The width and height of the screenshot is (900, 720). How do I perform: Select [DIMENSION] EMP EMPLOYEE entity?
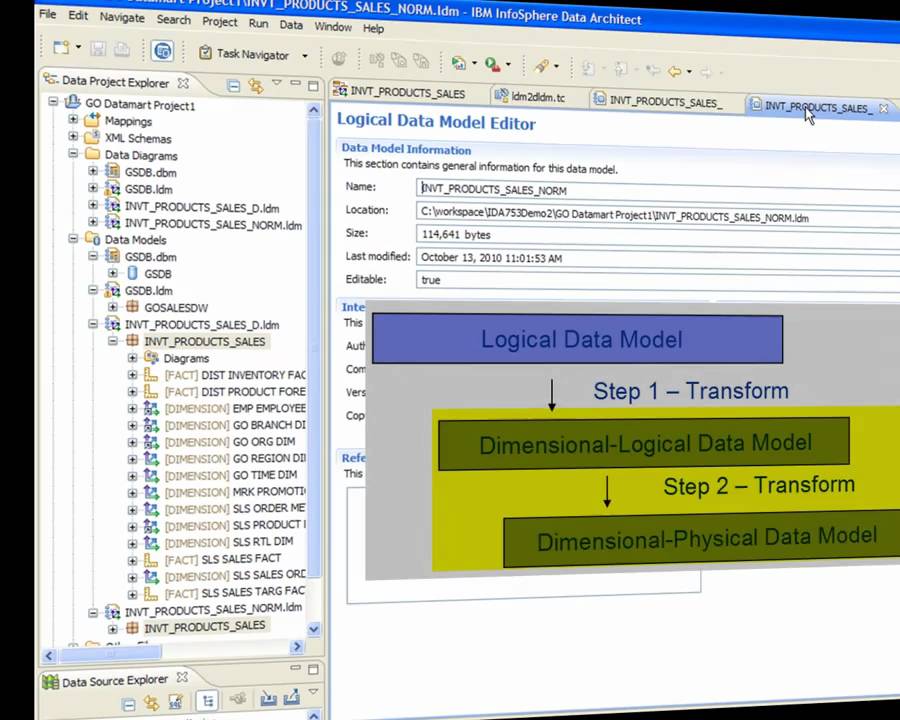235,408
